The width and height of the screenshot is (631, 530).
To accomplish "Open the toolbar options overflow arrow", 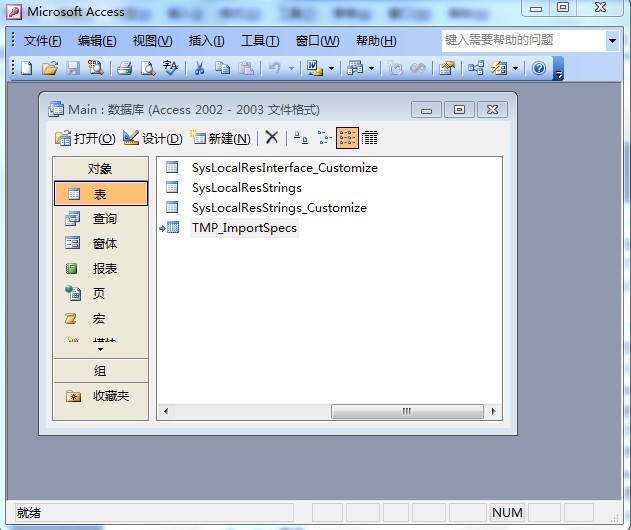I will click(x=558, y=68).
